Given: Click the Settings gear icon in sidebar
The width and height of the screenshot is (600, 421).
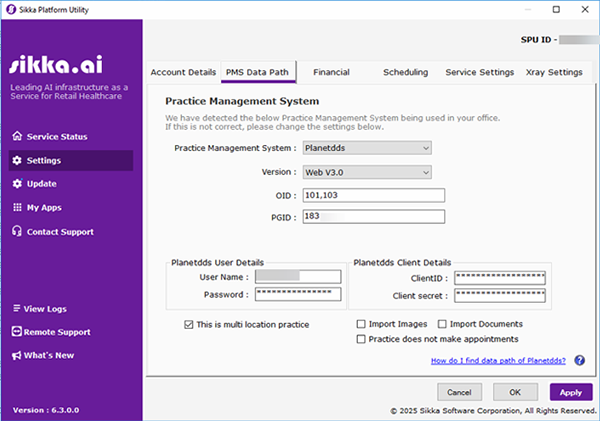Looking at the screenshot, I should click(17, 160).
